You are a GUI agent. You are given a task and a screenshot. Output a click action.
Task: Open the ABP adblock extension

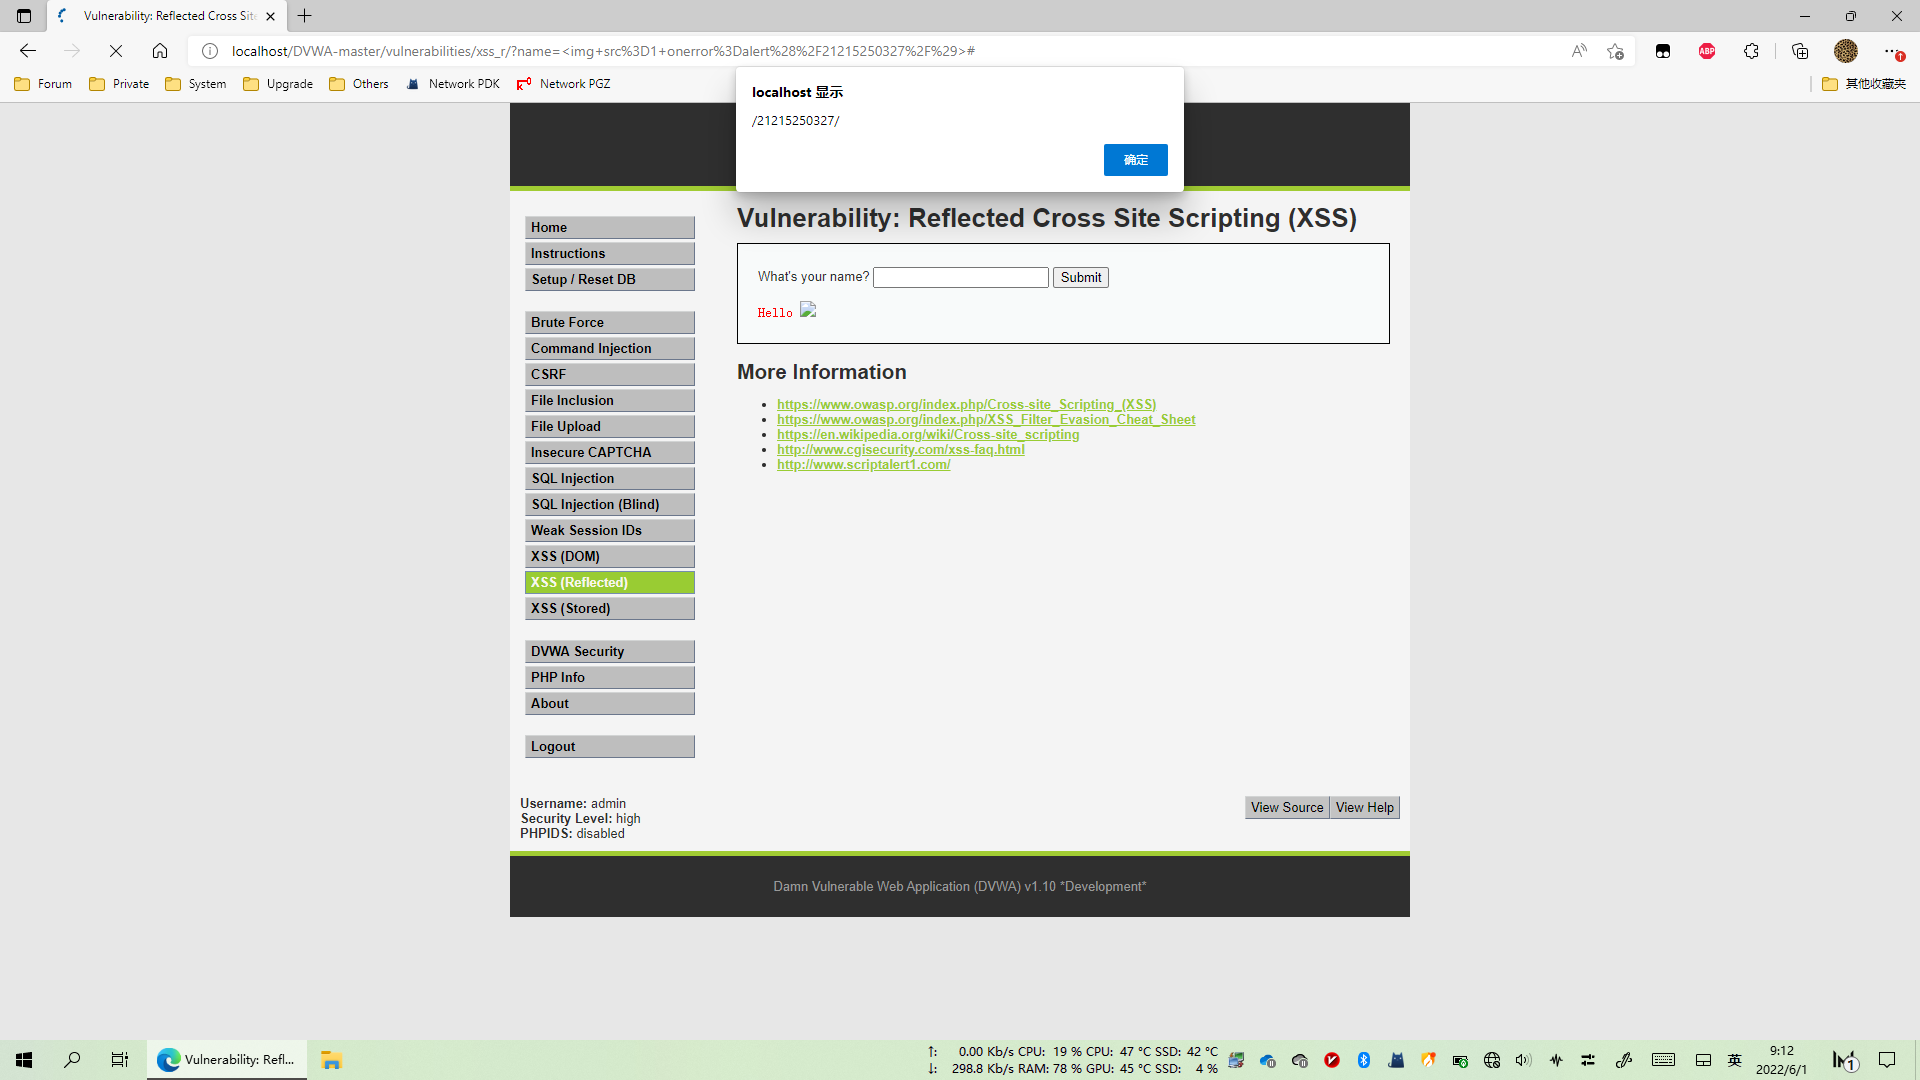tap(1707, 51)
